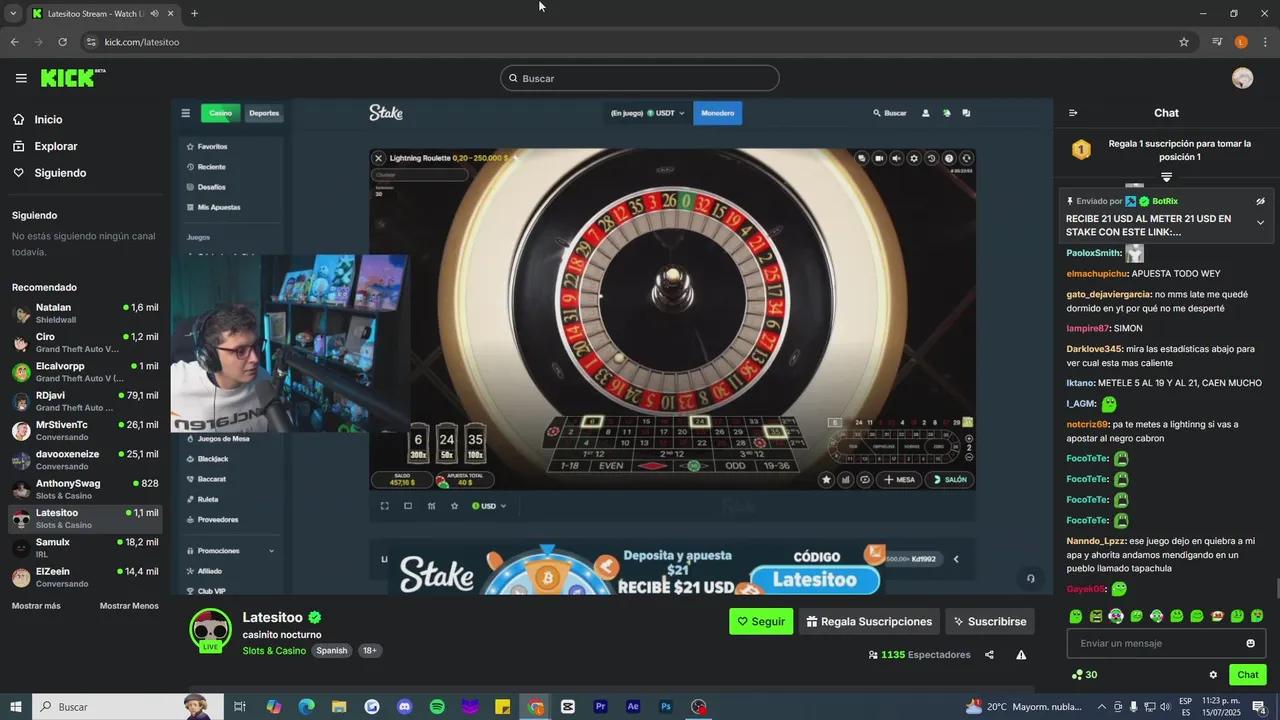1280x720 pixels.
Task: Click the Kick logo
Action: click(x=72, y=78)
